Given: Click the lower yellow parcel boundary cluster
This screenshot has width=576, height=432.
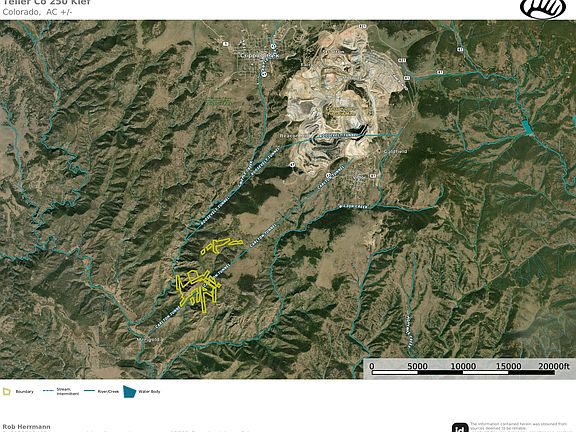Looking at the screenshot, I should pos(198,291).
